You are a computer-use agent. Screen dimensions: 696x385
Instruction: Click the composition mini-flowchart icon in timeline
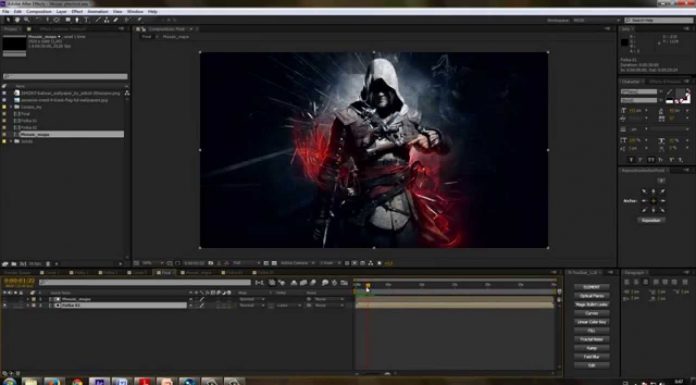click(x=259, y=283)
